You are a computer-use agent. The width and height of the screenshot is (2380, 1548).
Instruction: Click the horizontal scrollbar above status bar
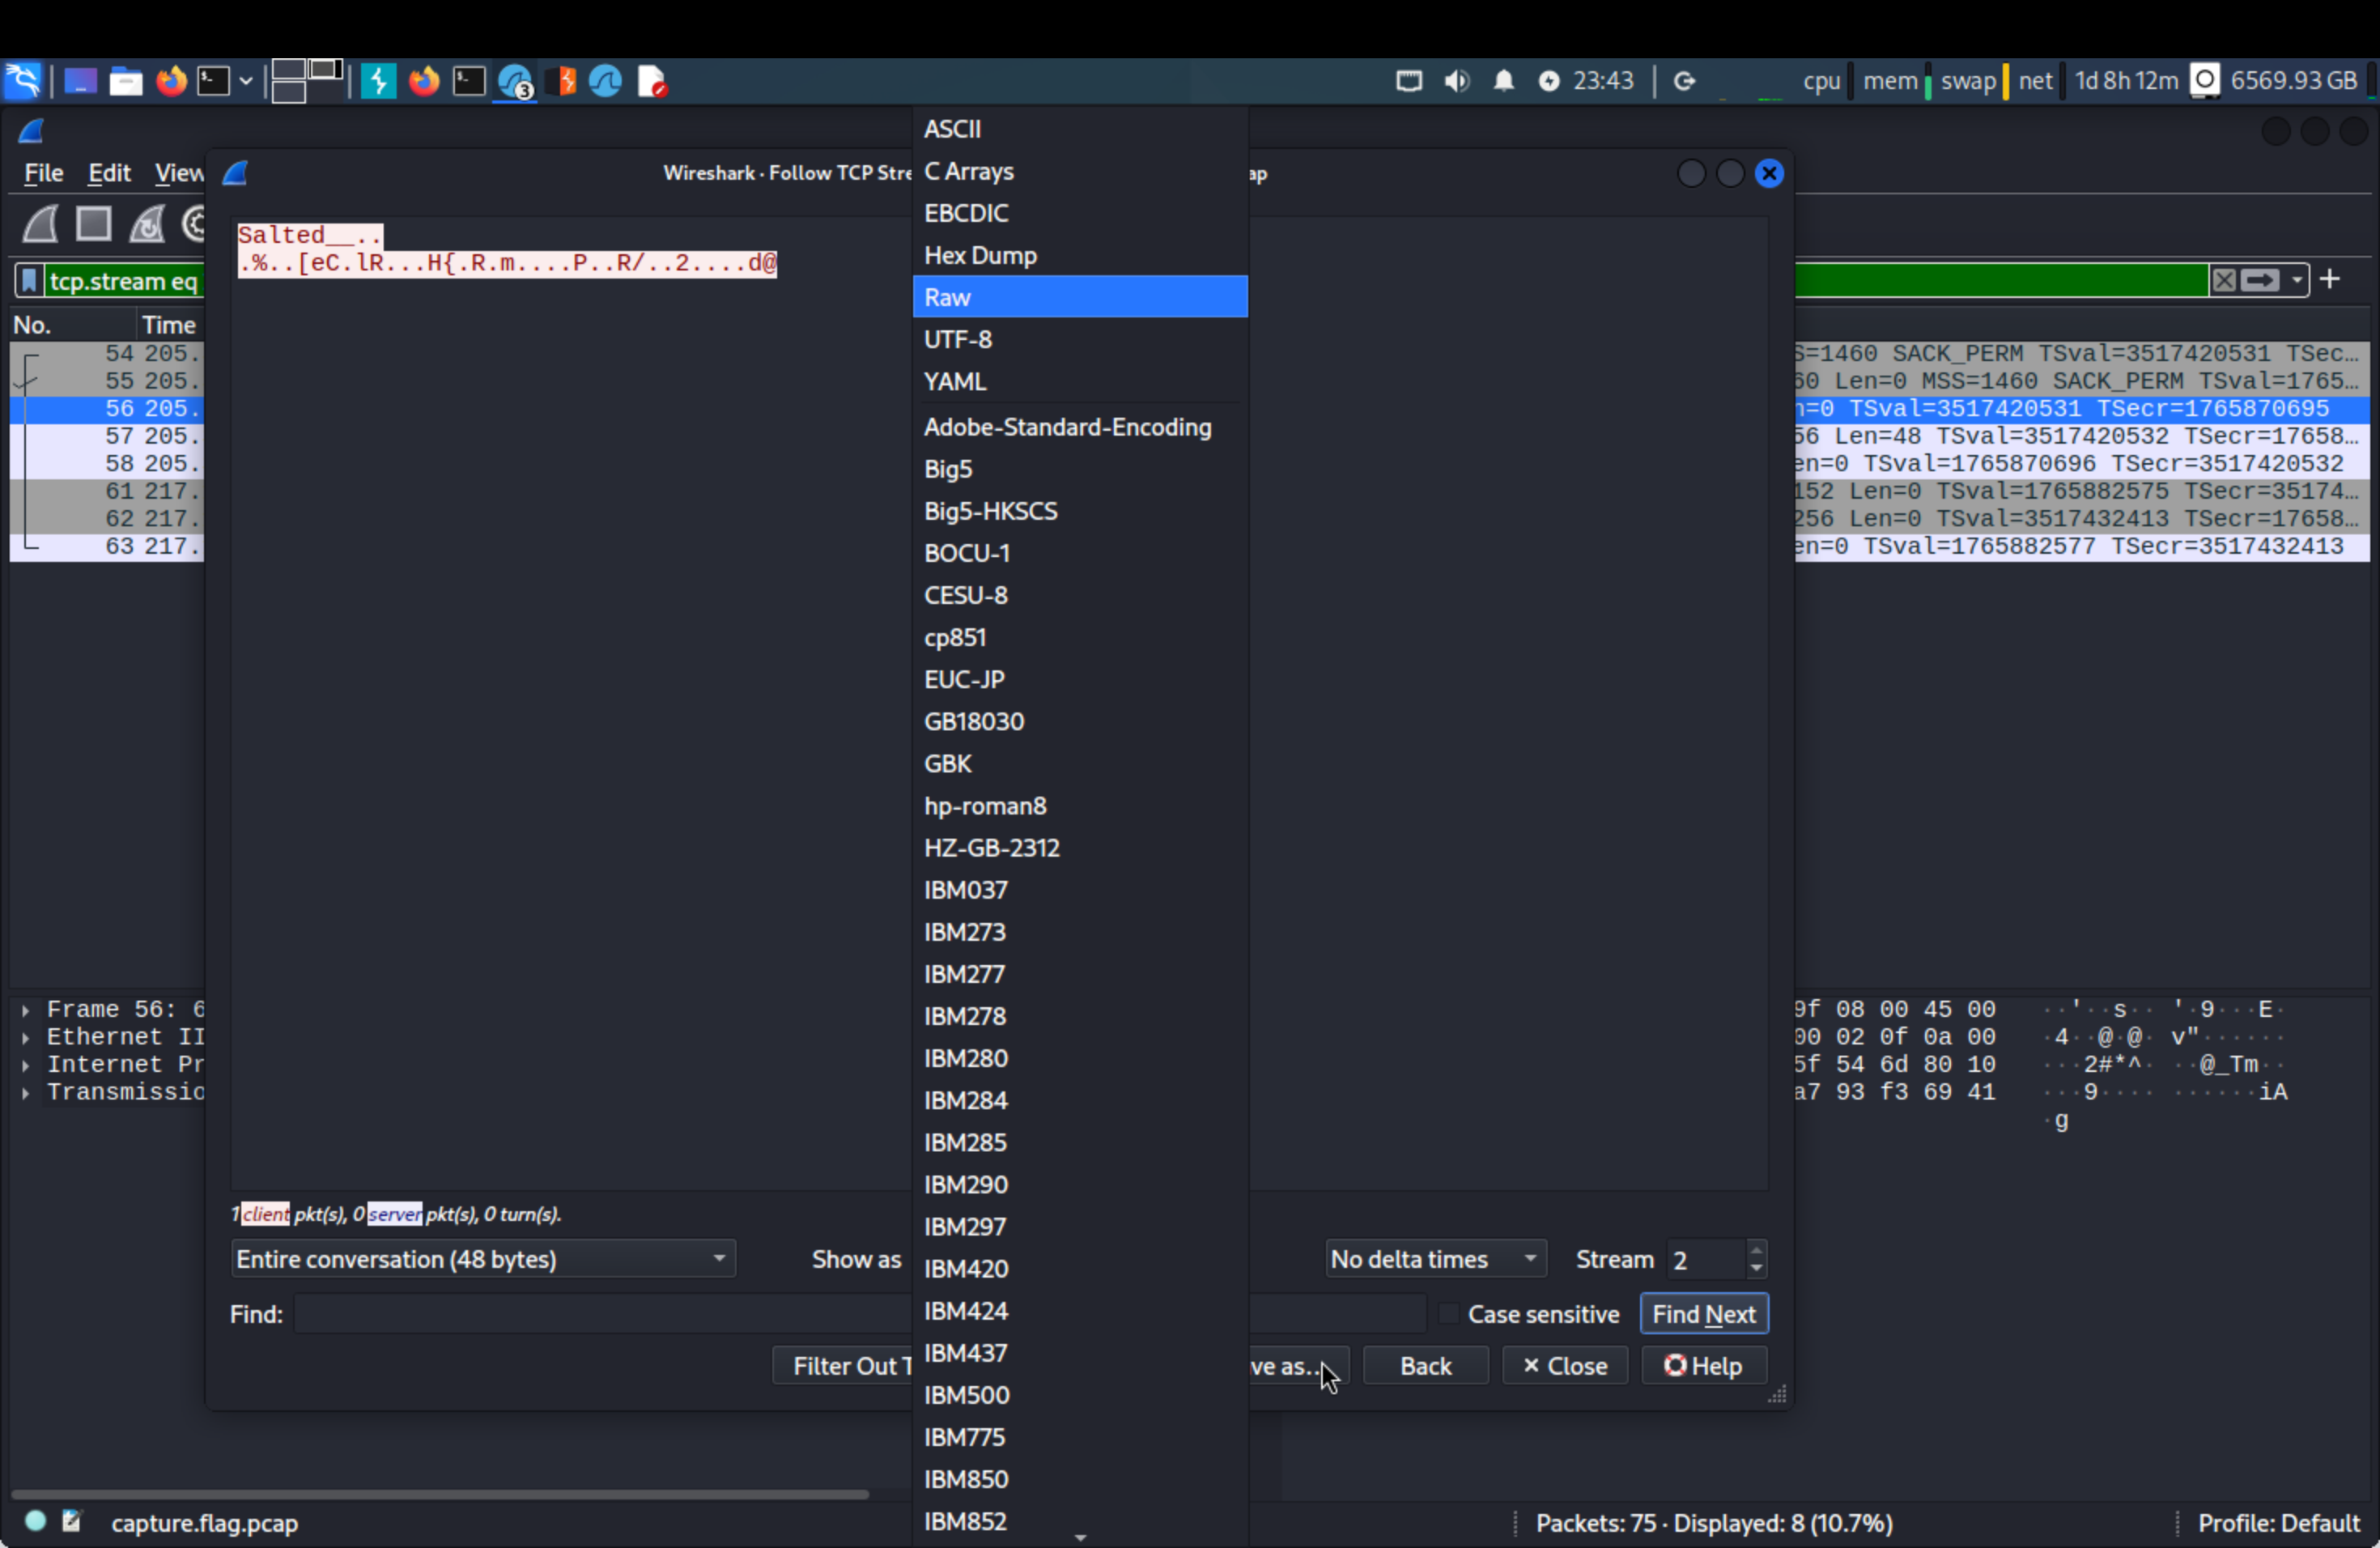pos(439,1494)
